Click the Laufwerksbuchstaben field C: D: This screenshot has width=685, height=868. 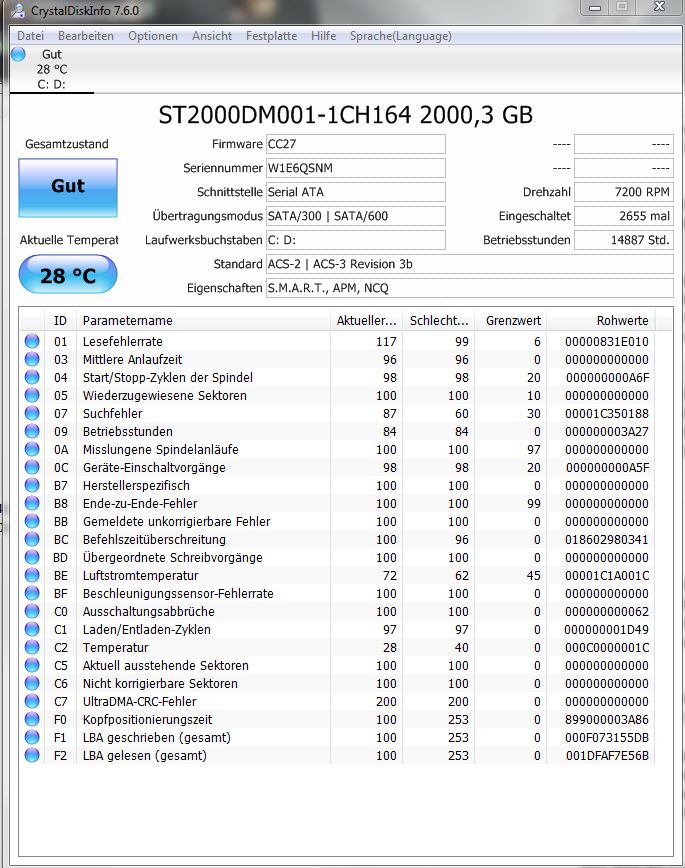click(356, 240)
